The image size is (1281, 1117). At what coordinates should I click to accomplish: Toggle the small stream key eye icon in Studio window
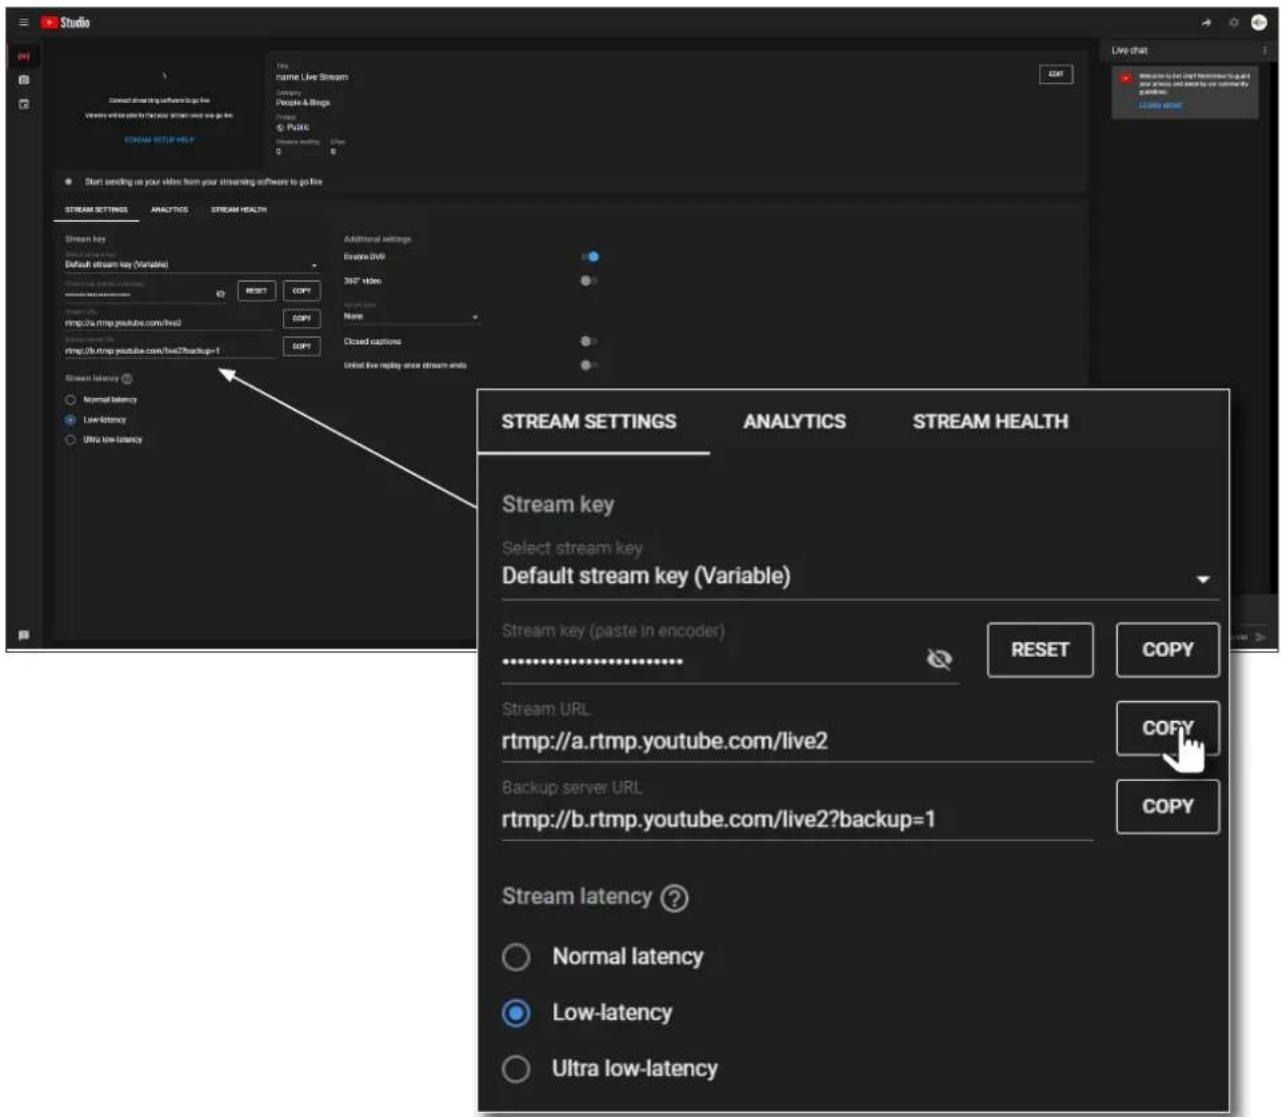[x=221, y=294]
